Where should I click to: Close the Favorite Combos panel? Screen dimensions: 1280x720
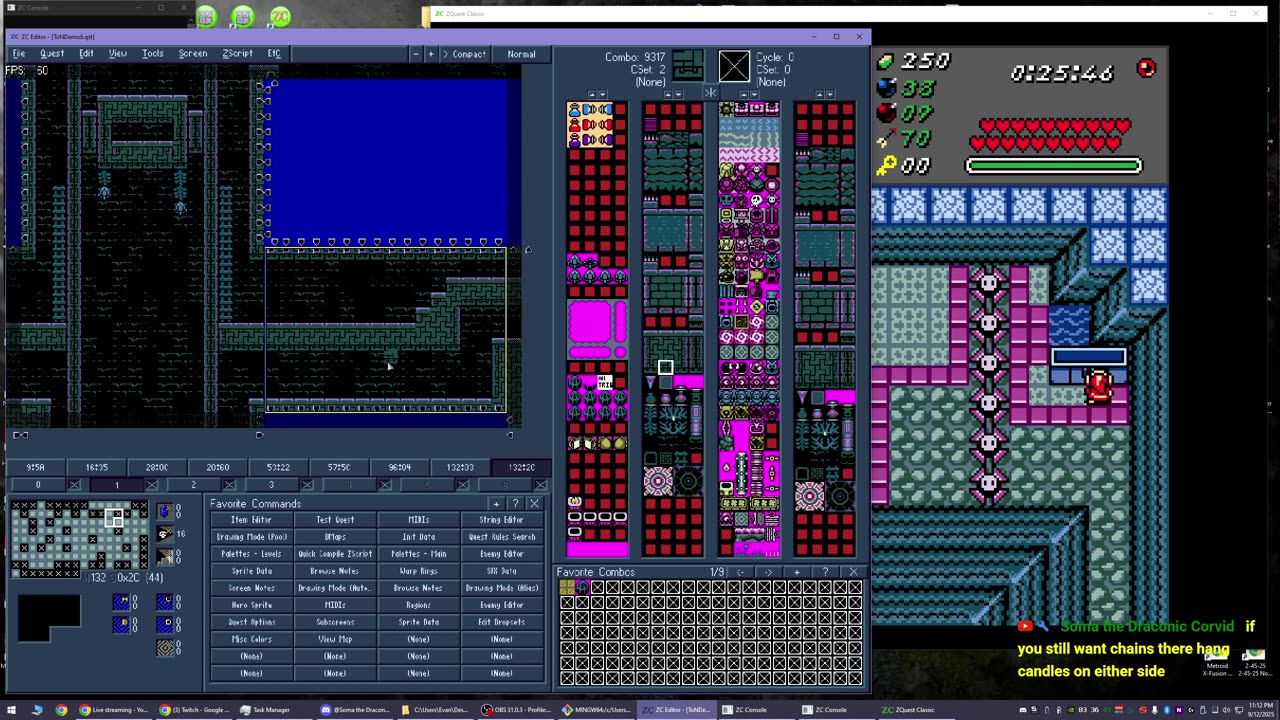pyautogui.click(x=853, y=572)
